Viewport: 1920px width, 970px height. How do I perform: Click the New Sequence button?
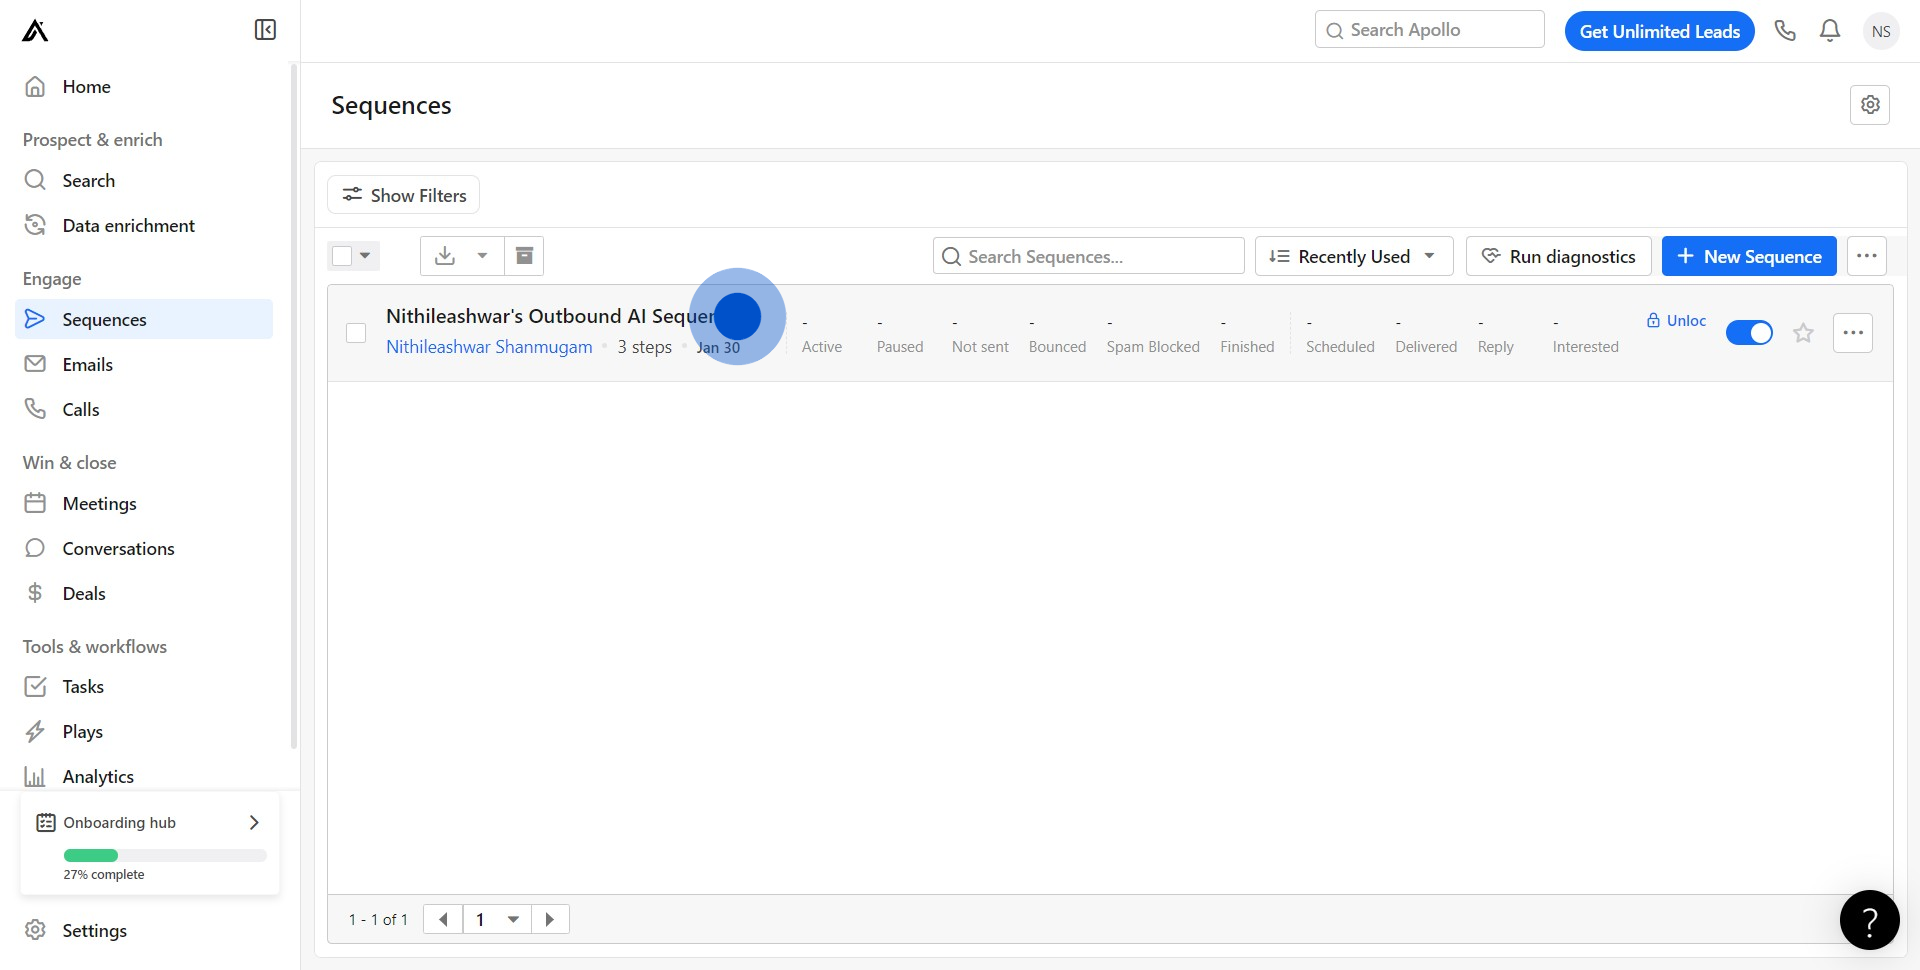click(1748, 256)
